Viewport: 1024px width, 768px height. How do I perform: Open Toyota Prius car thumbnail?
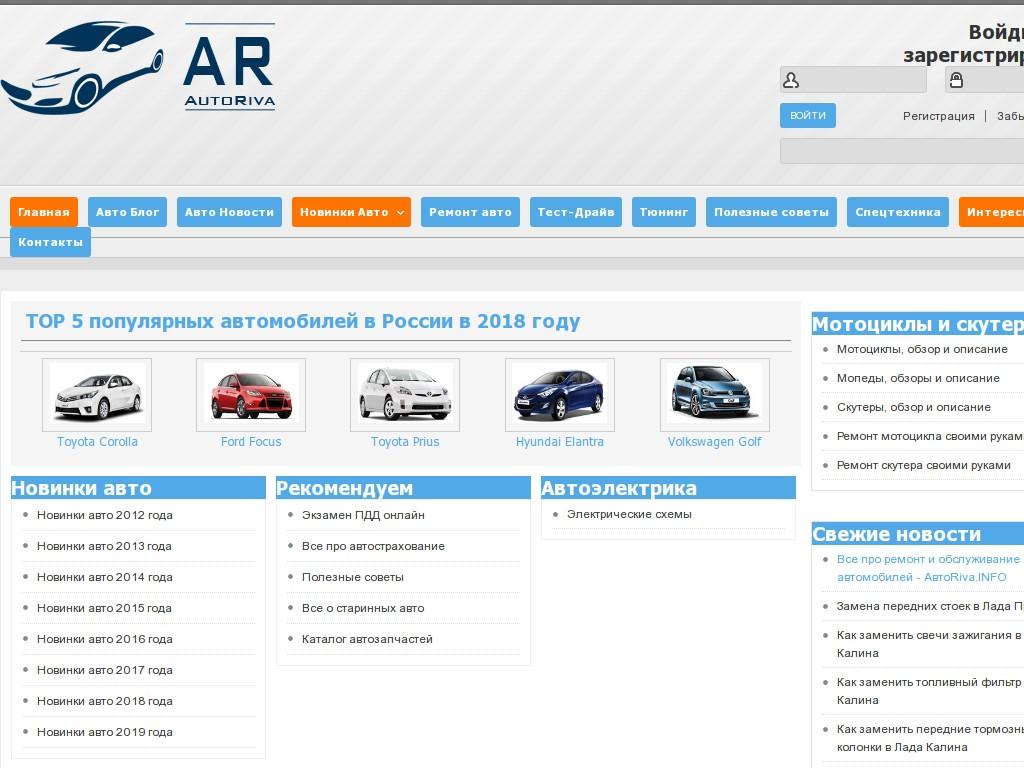405,394
